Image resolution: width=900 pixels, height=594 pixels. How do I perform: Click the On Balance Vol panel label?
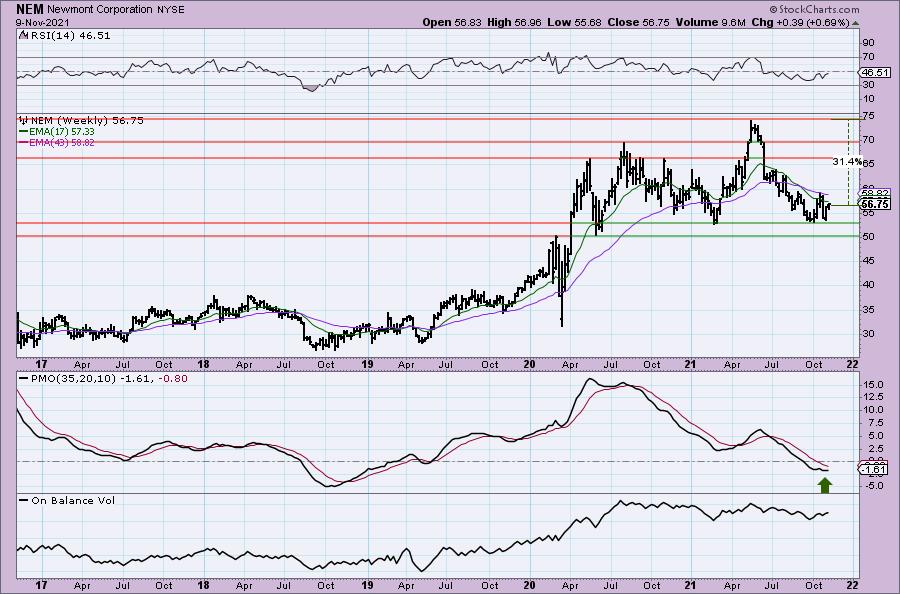coord(73,500)
